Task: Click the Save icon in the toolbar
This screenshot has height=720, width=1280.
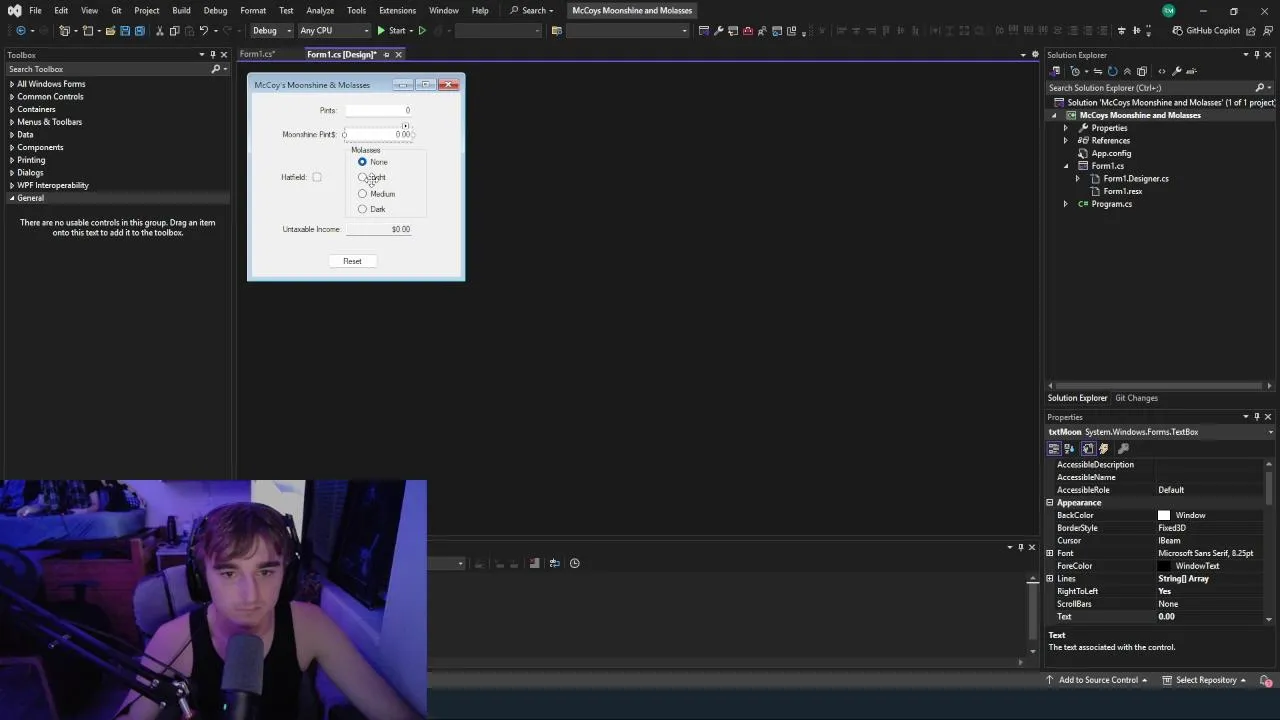Action: 125,31
